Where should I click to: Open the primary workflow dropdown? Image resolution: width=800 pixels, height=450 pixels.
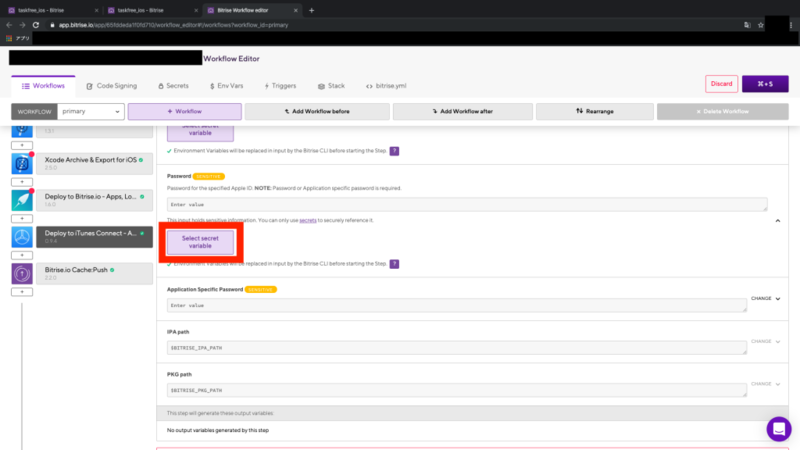(91, 111)
